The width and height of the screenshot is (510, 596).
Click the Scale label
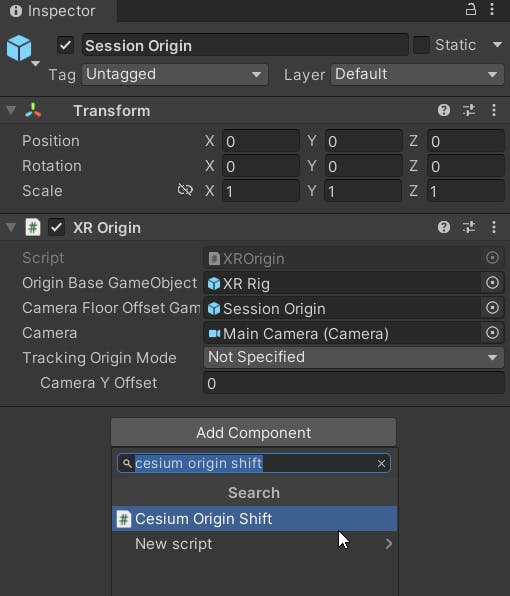click(42, 191)
